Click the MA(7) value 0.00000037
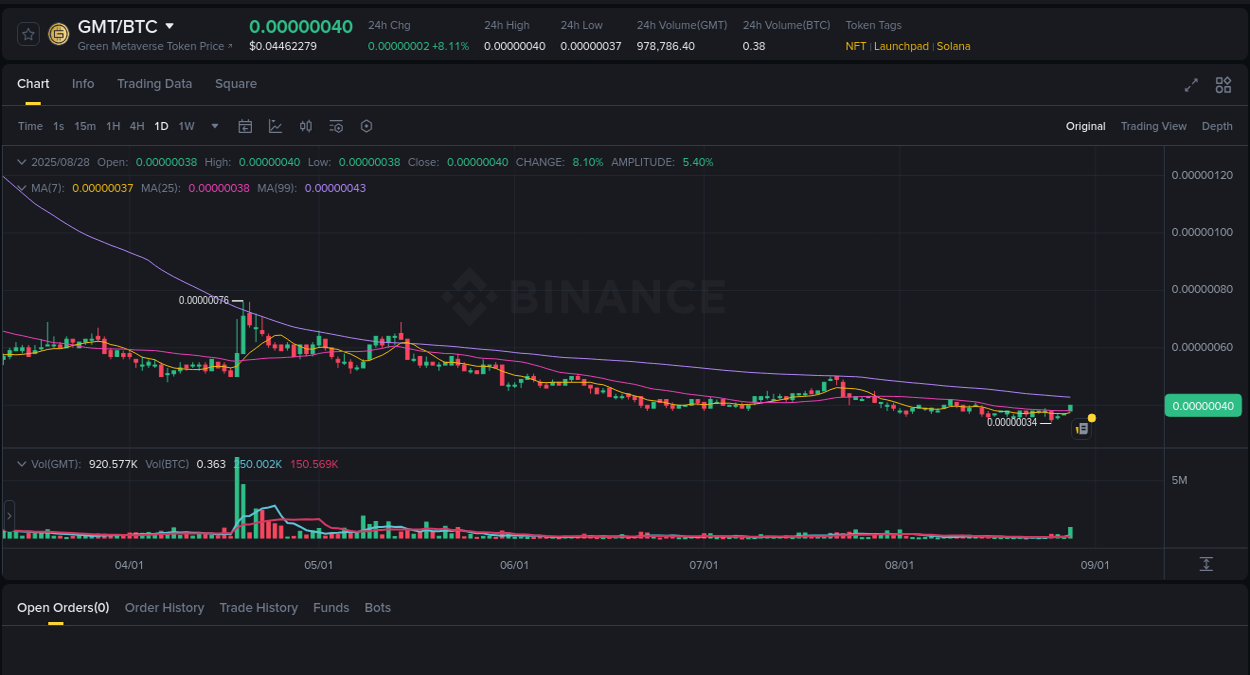The width and height of the screenshot is (1250, 675). (x=103, y=188)
